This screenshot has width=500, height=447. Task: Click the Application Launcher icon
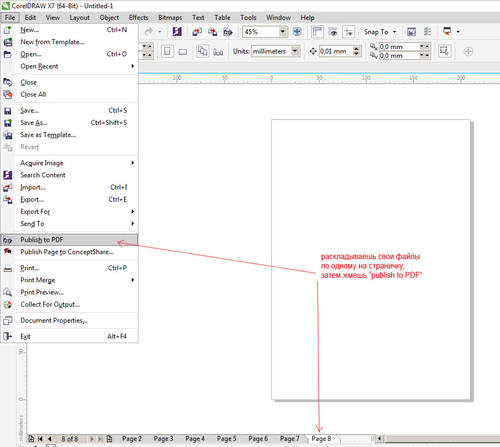tap(447, 32)
